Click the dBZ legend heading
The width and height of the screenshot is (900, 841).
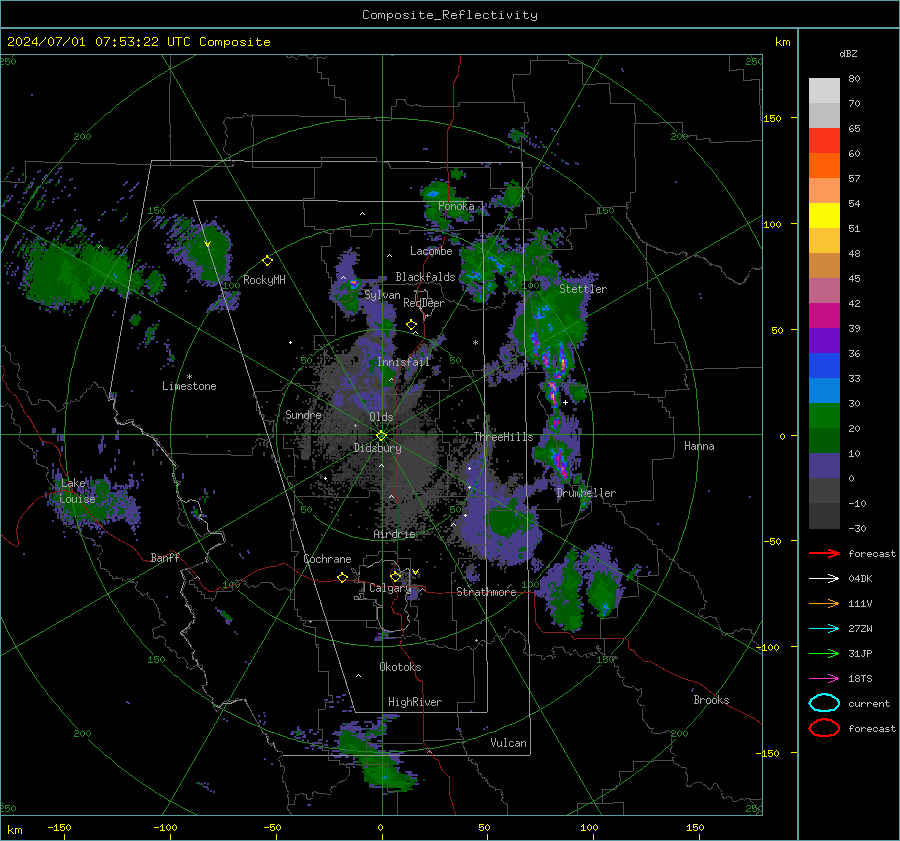(x=848, y=53)
